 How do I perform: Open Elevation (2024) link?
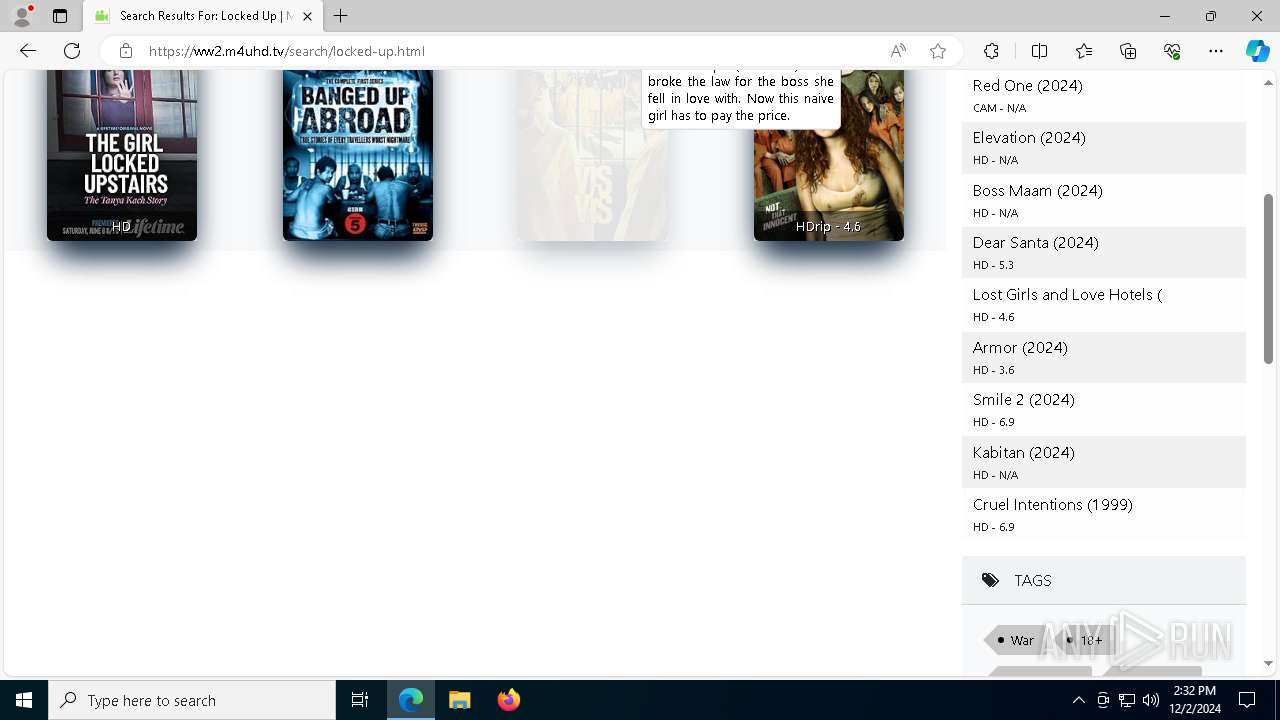click(x=1029, y=138)
